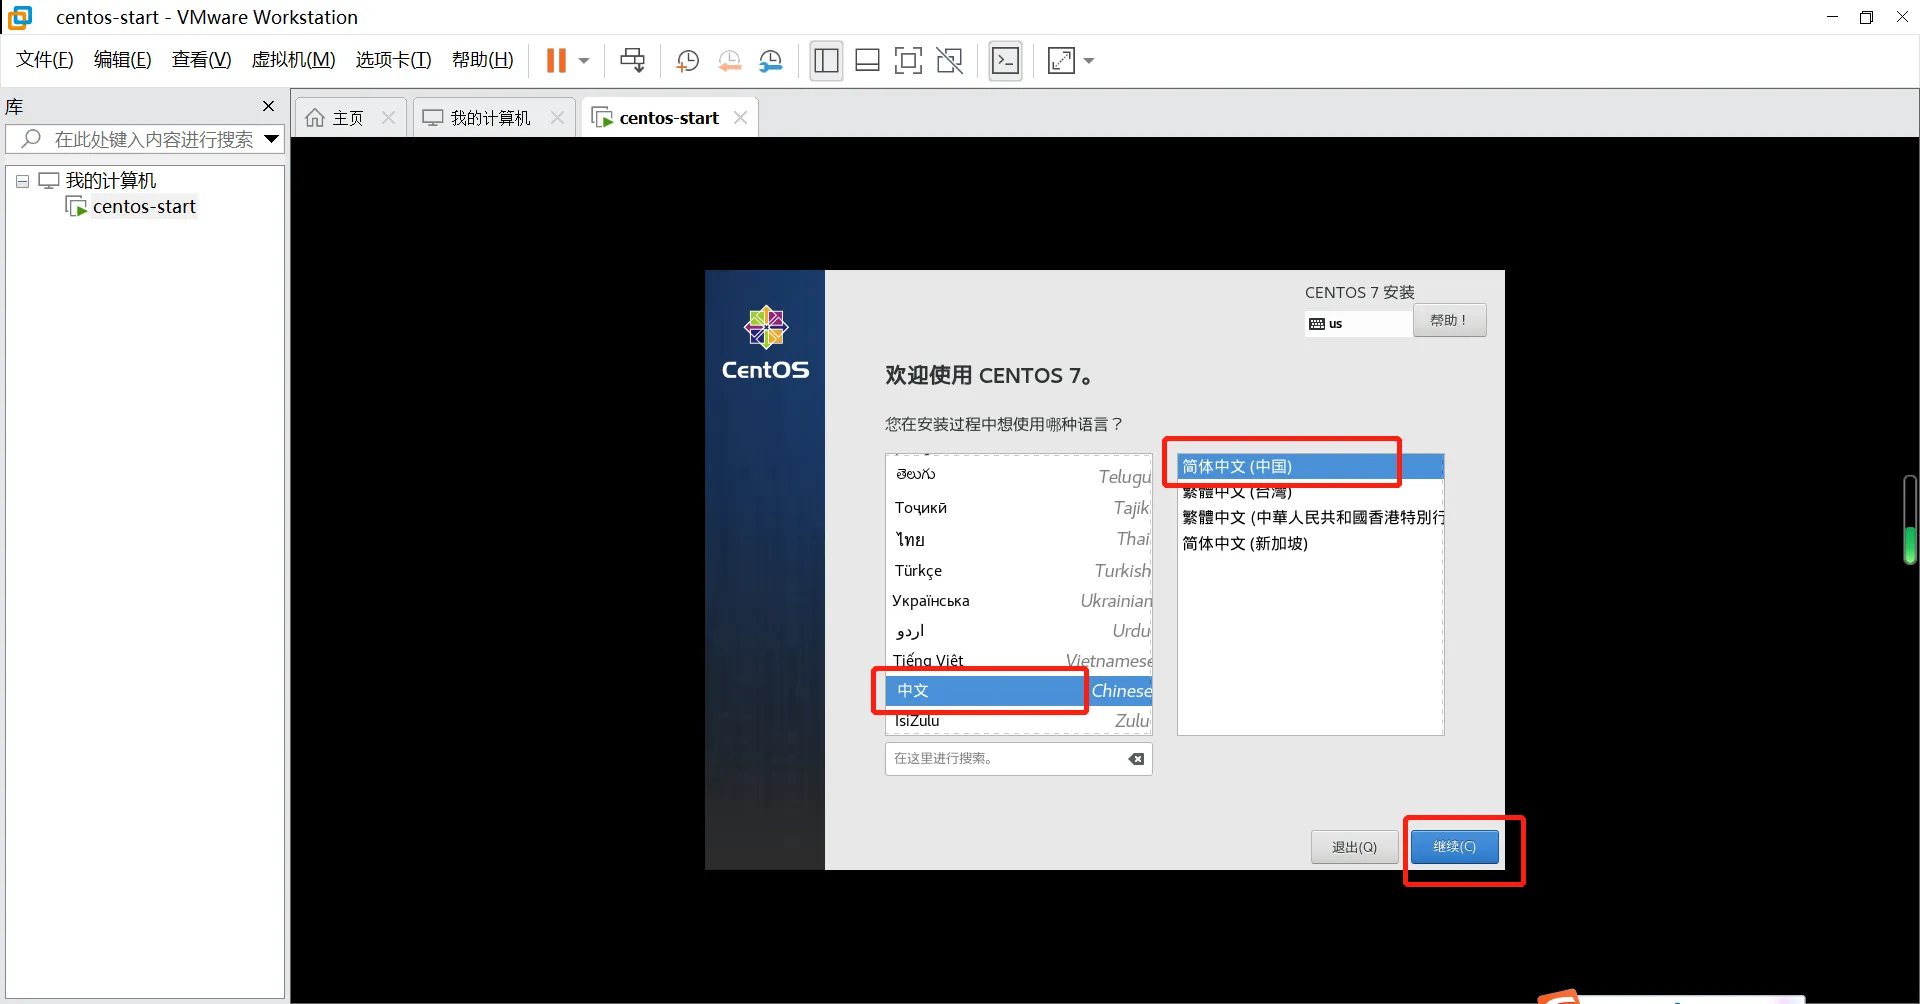1920x1004 pixels.
Task: Minimize the VMware Workstation window
Action: pyautogui.click(x=1832, y=17)
